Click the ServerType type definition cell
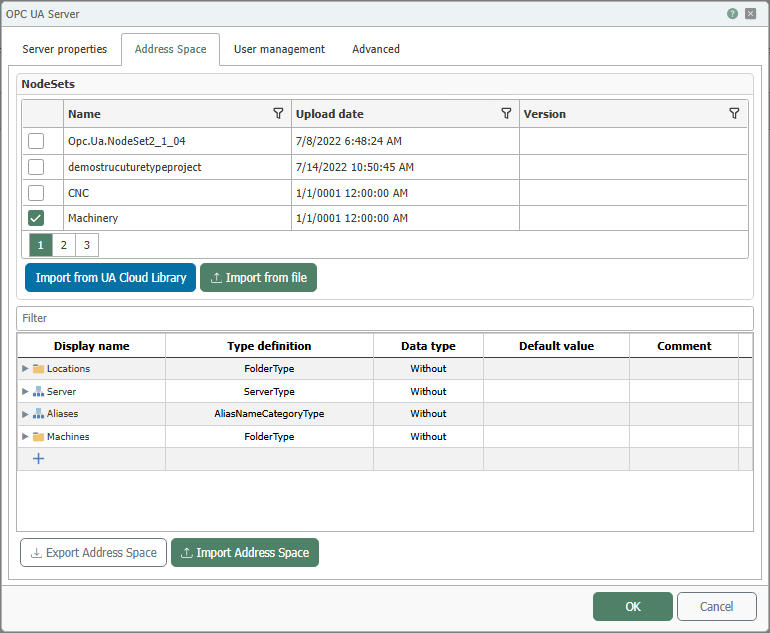770x633 pixels. [x=269, y=391]
